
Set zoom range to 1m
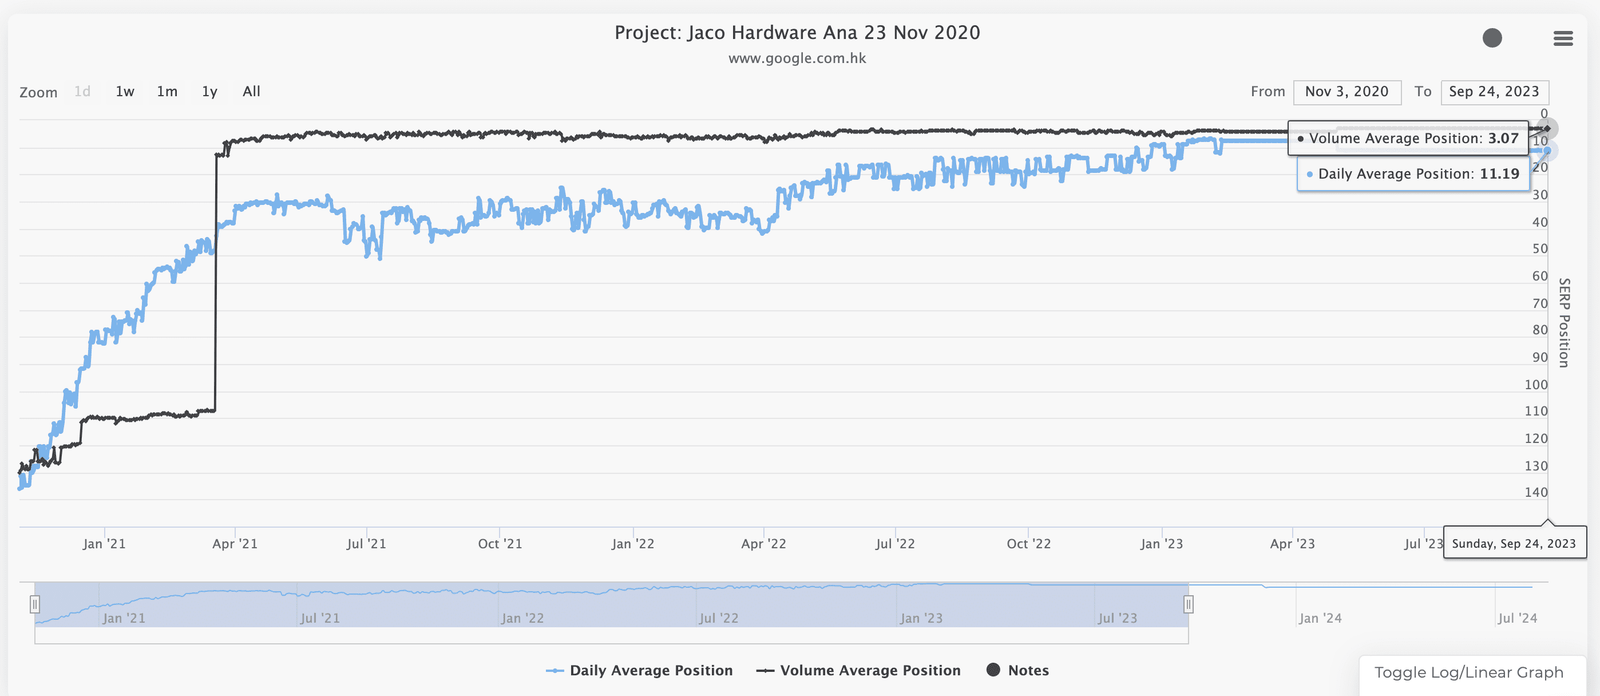(167, 92)
